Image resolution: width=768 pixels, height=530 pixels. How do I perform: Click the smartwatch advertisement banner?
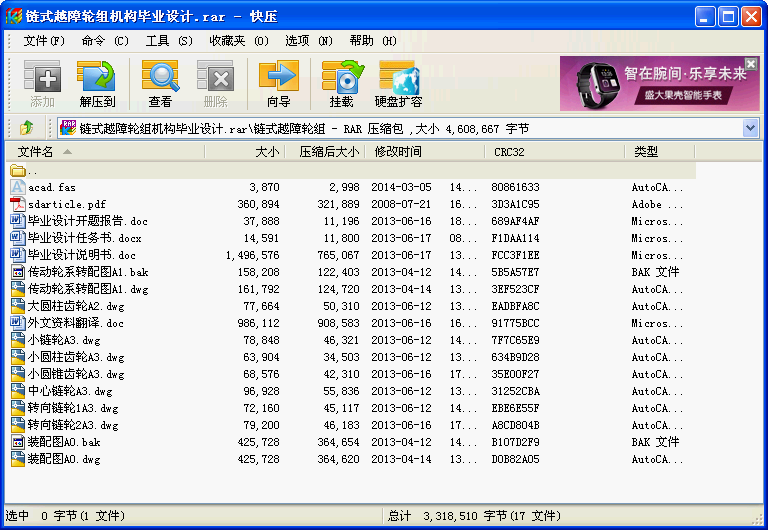(659, 83)
